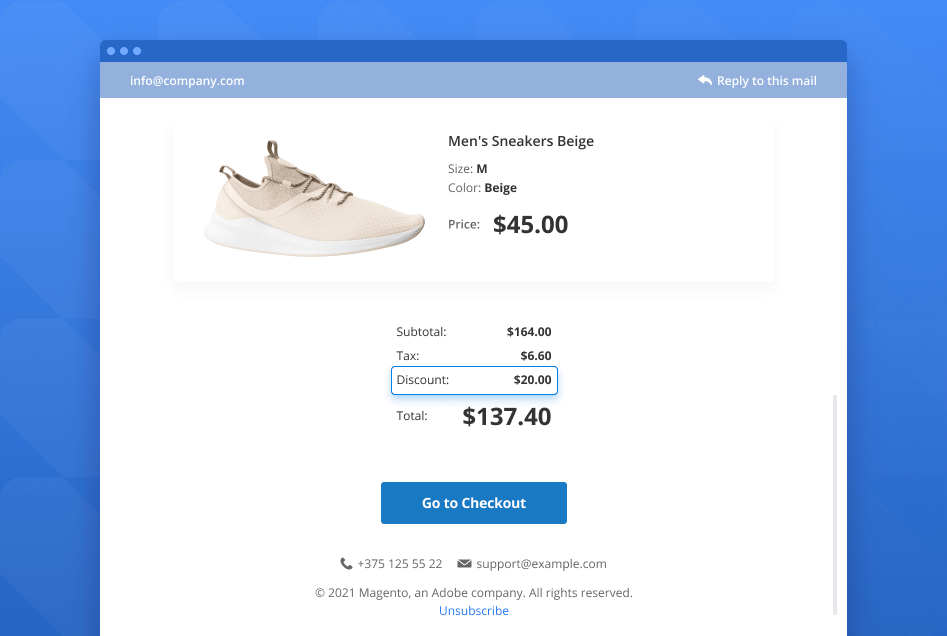This screenshot has height=636, width=947.
Task: Click the support@example.com email address
Action: click(541, 564)
